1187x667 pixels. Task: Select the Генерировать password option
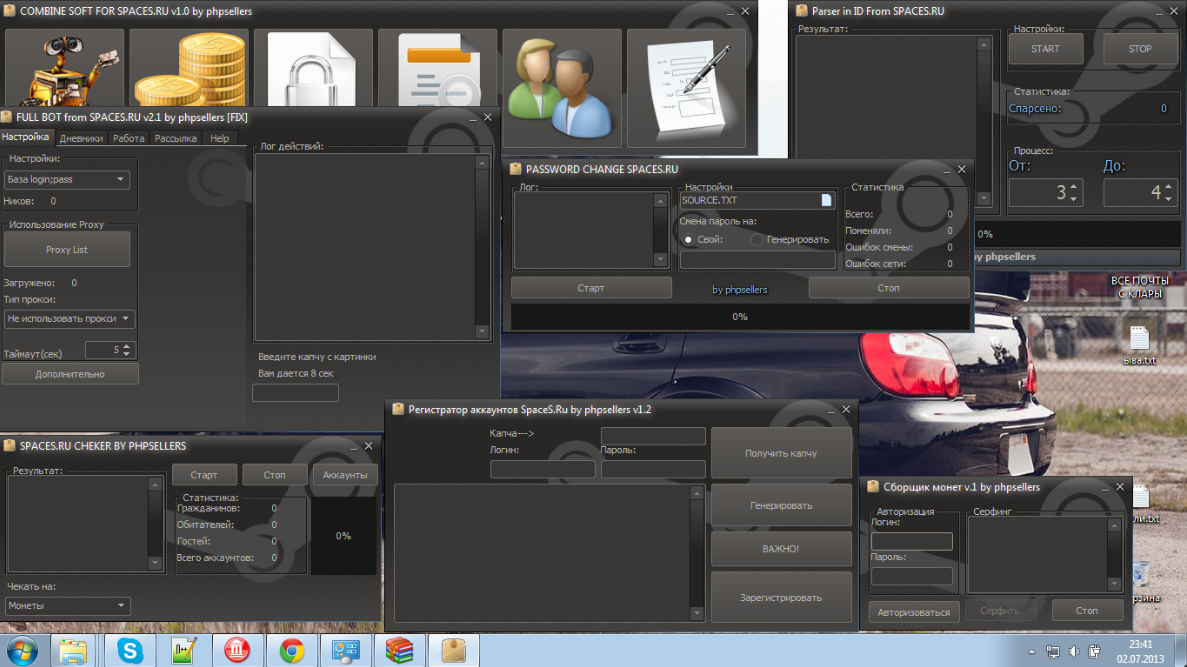757,239
